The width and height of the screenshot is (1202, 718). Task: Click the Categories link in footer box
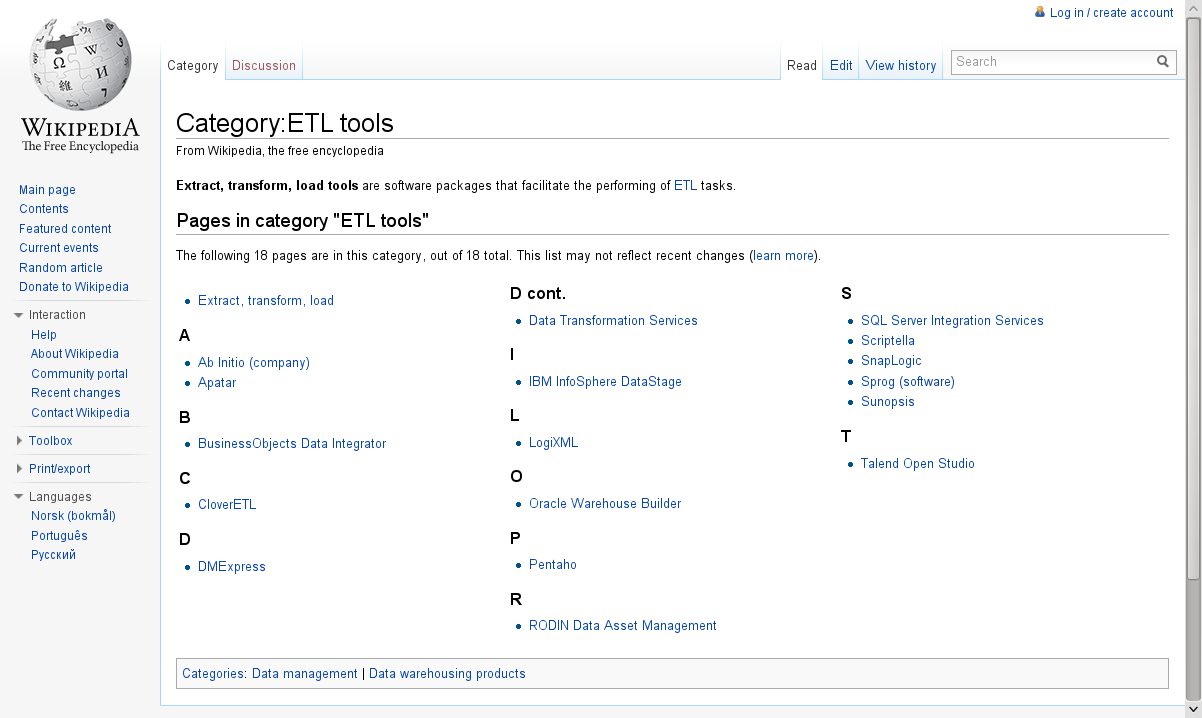(213, 674)
